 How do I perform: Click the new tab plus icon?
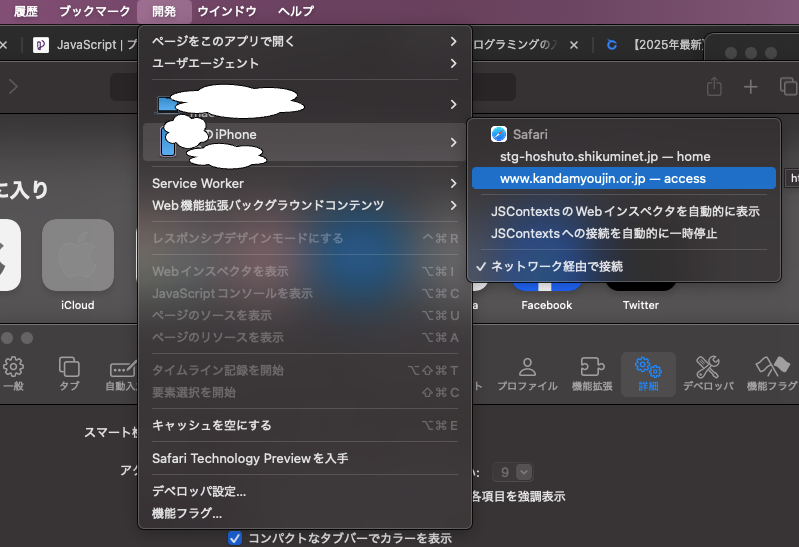click(750, 87)
